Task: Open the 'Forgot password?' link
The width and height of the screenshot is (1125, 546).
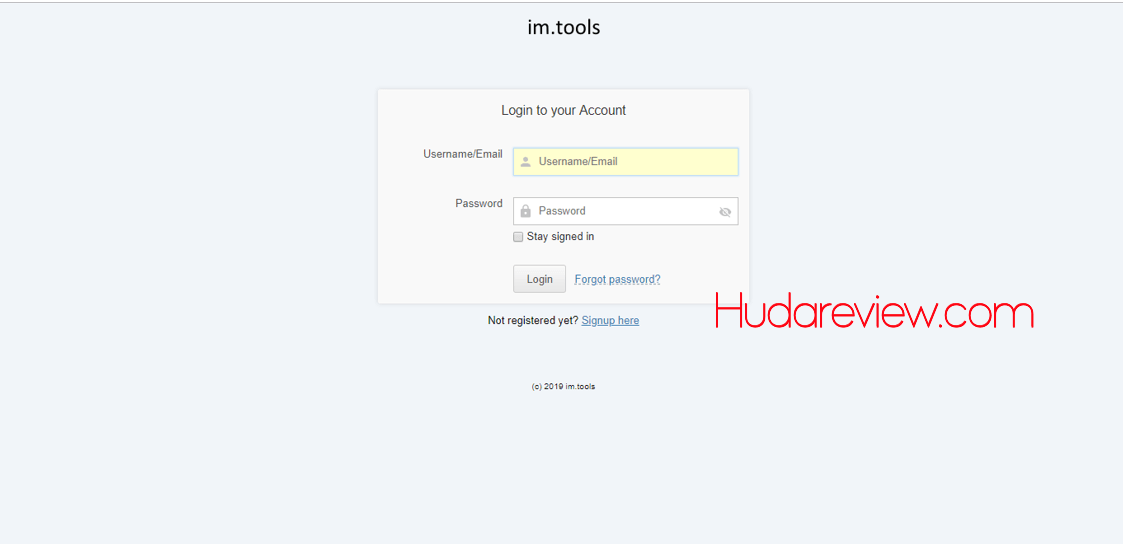Action: point(617,280)
